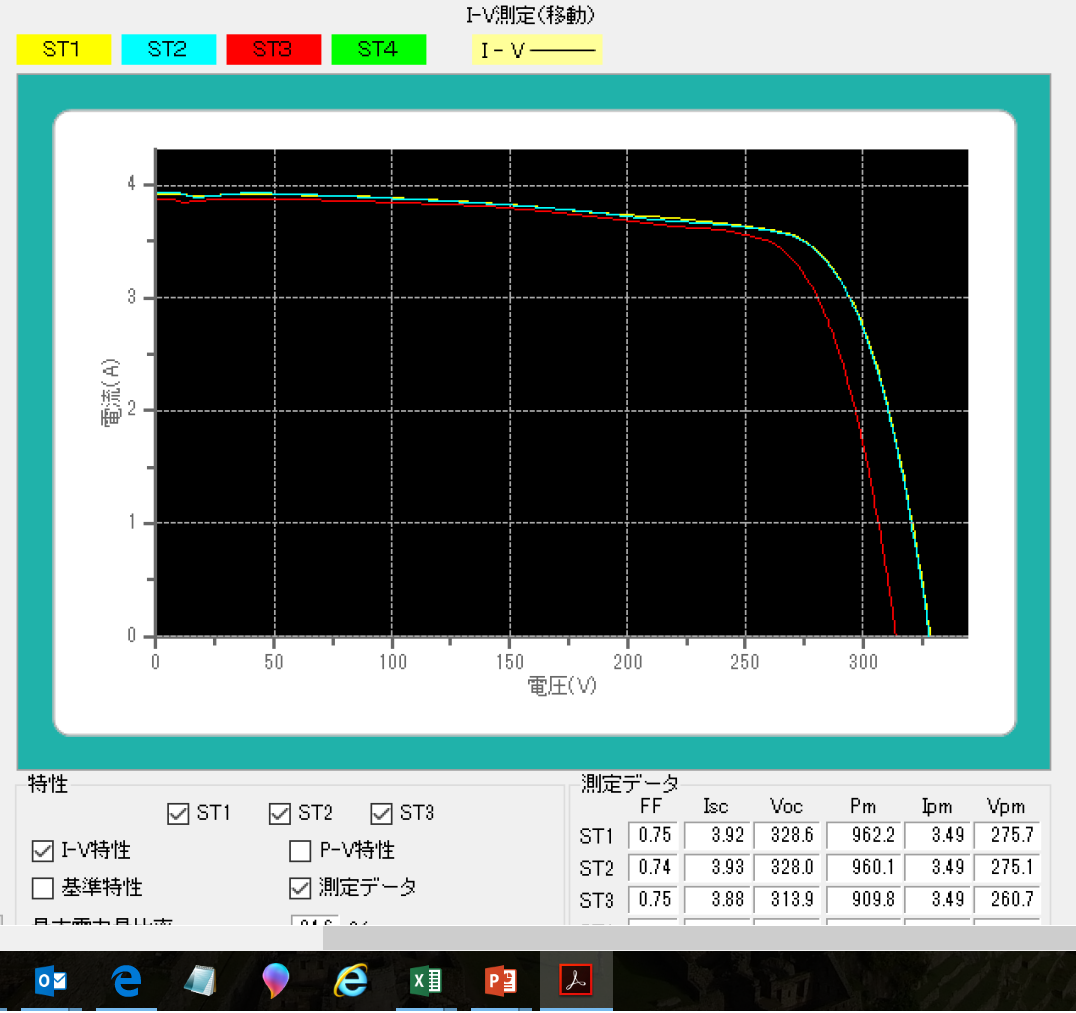Viewport: 1076px width, 1013px height.
Task: Open Outlook from the taskbar
Action: click(51, 981)
